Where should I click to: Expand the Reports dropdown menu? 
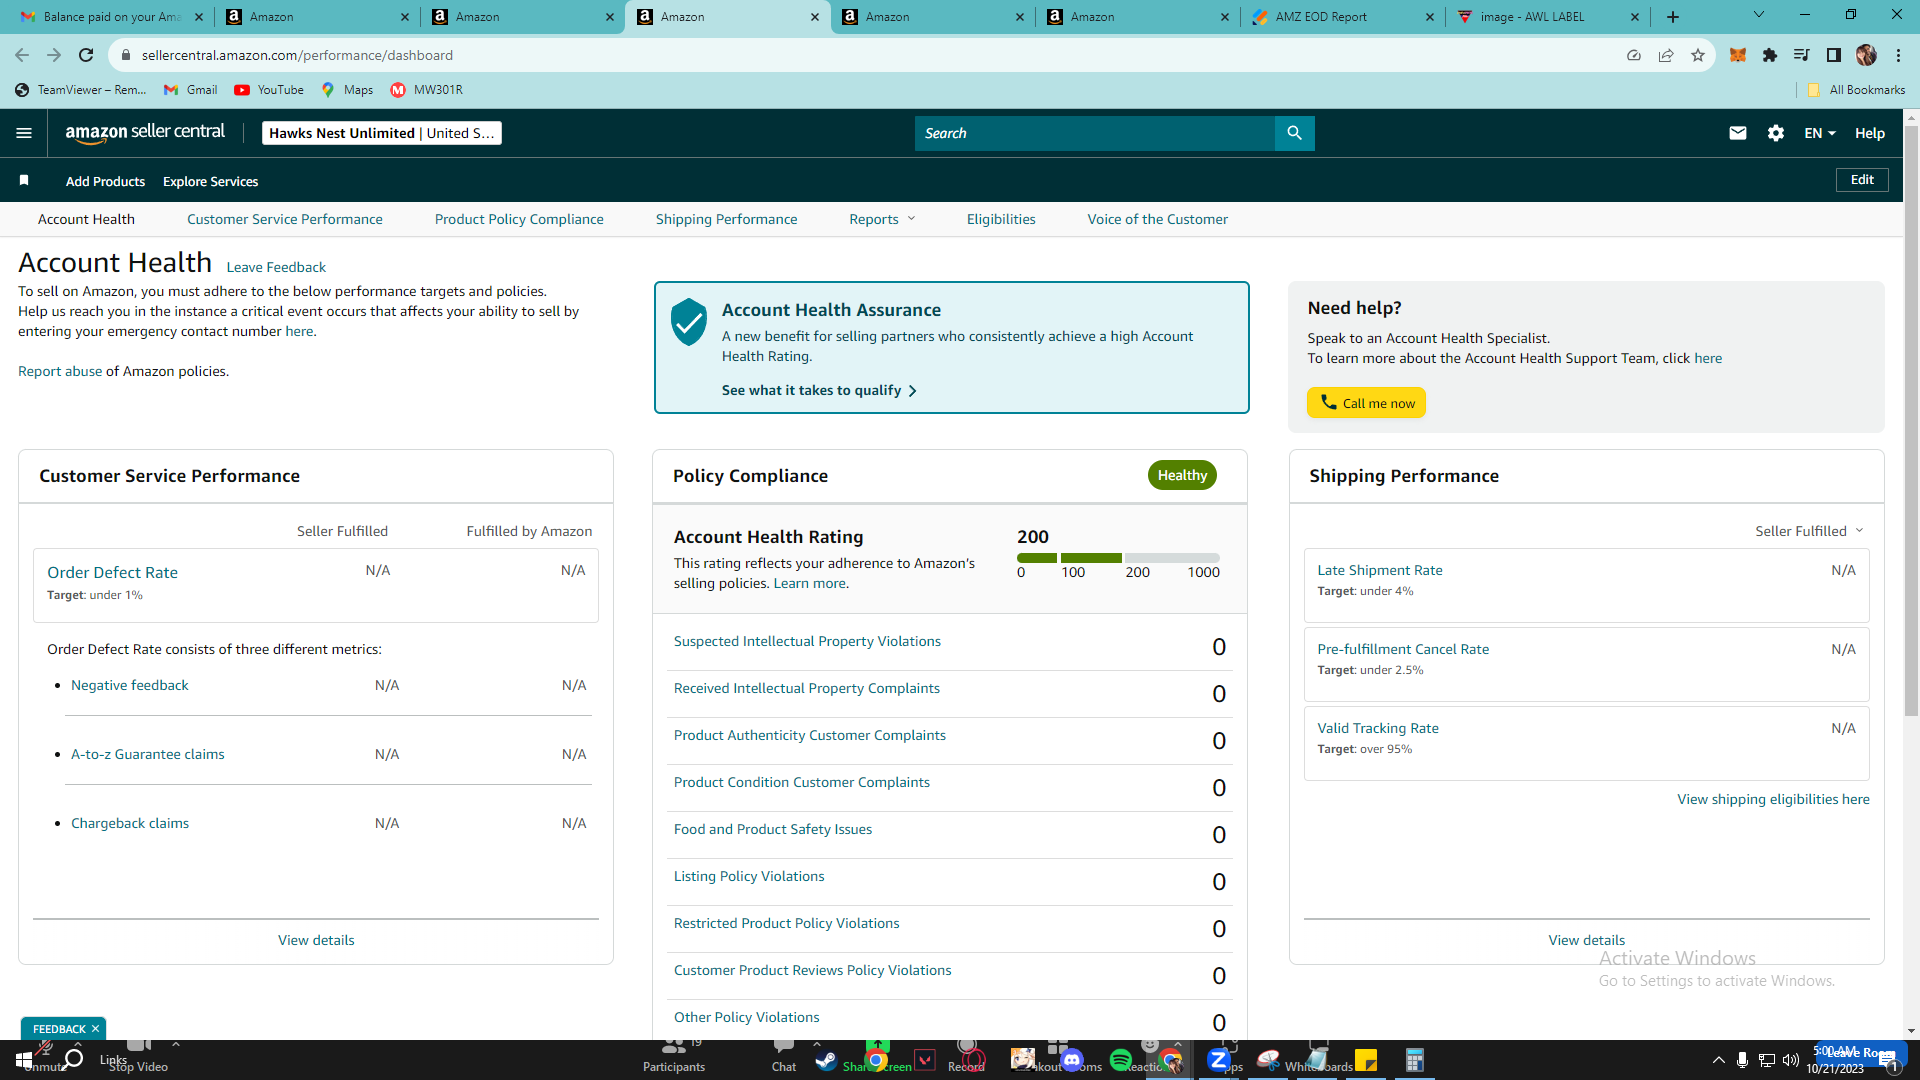click(882, 219)
